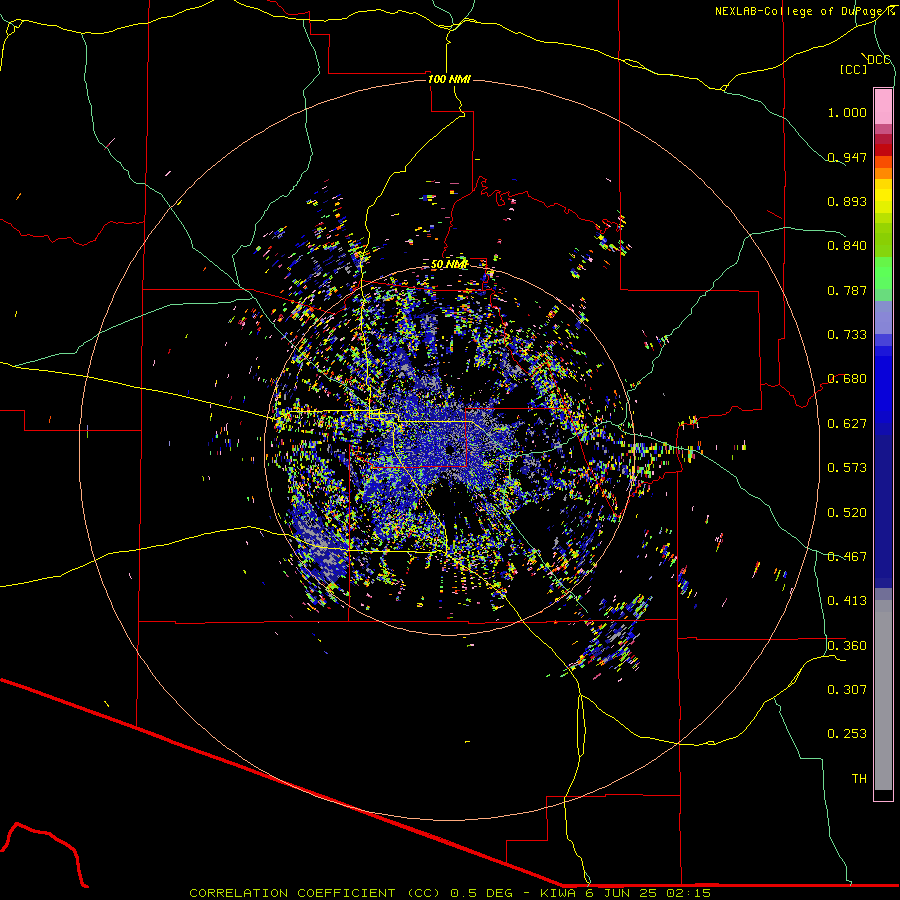
Task: Click the 0.733 scale value
Action: pyautogui.click(x=847, y=335)
